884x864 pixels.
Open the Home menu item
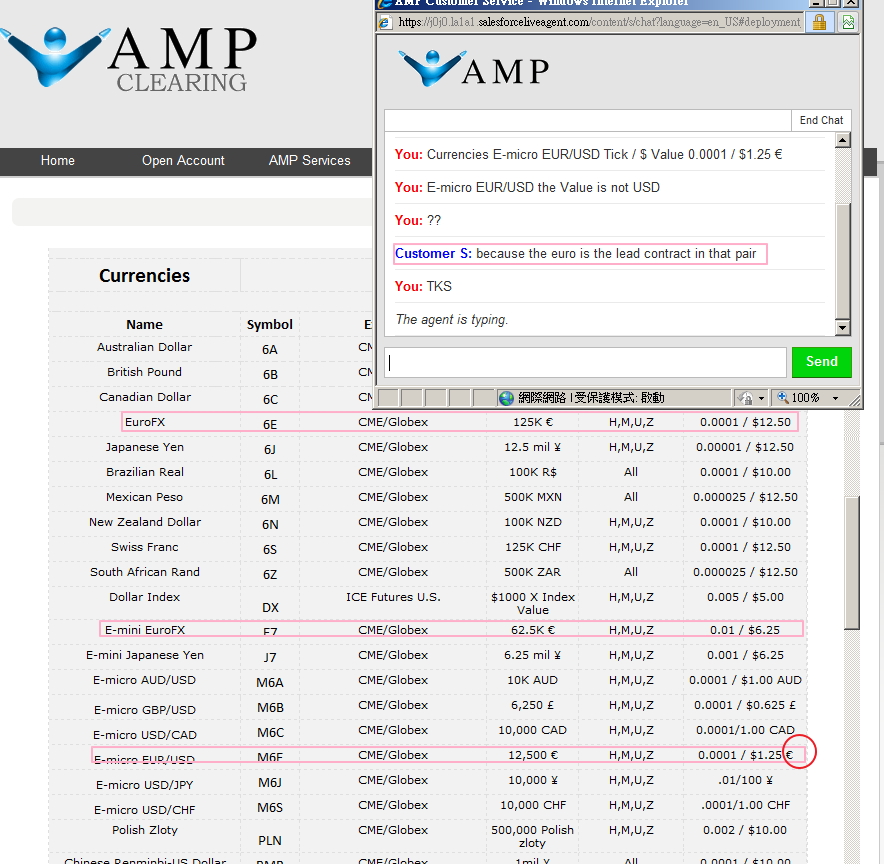(58, 161)
